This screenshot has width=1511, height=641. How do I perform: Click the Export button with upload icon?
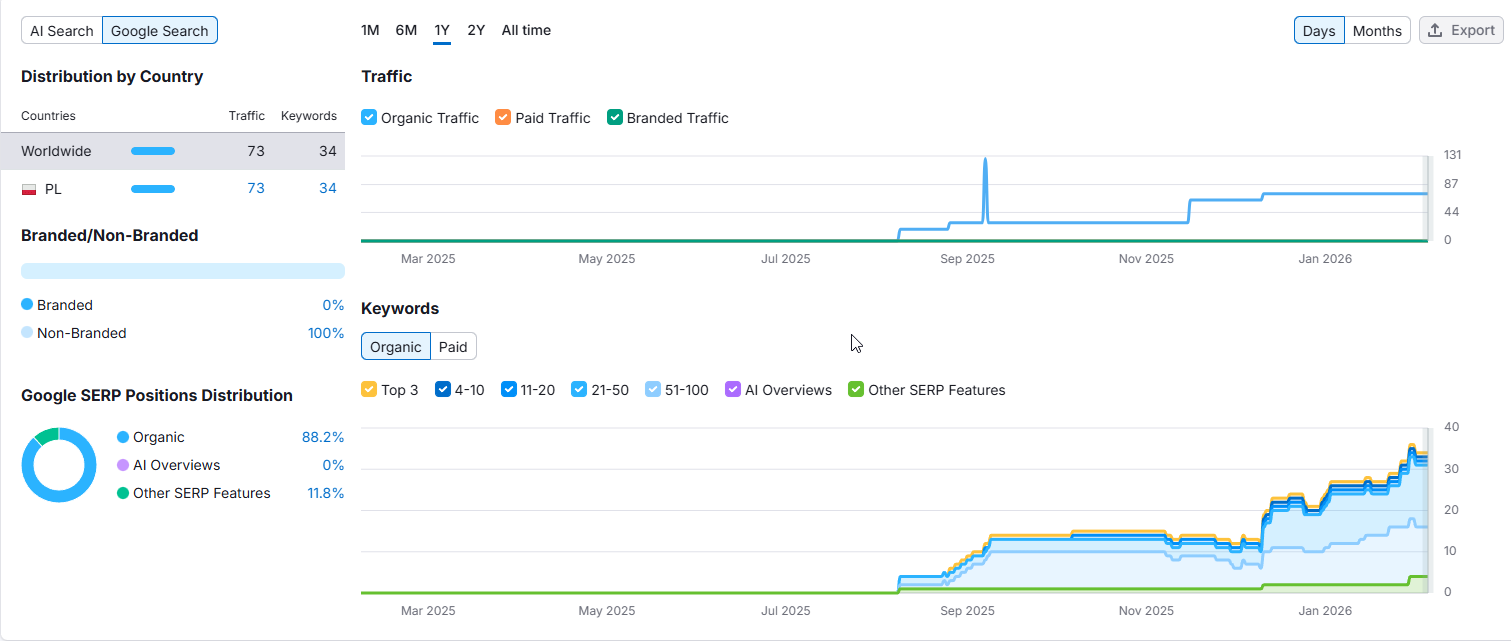[1460, 30]
